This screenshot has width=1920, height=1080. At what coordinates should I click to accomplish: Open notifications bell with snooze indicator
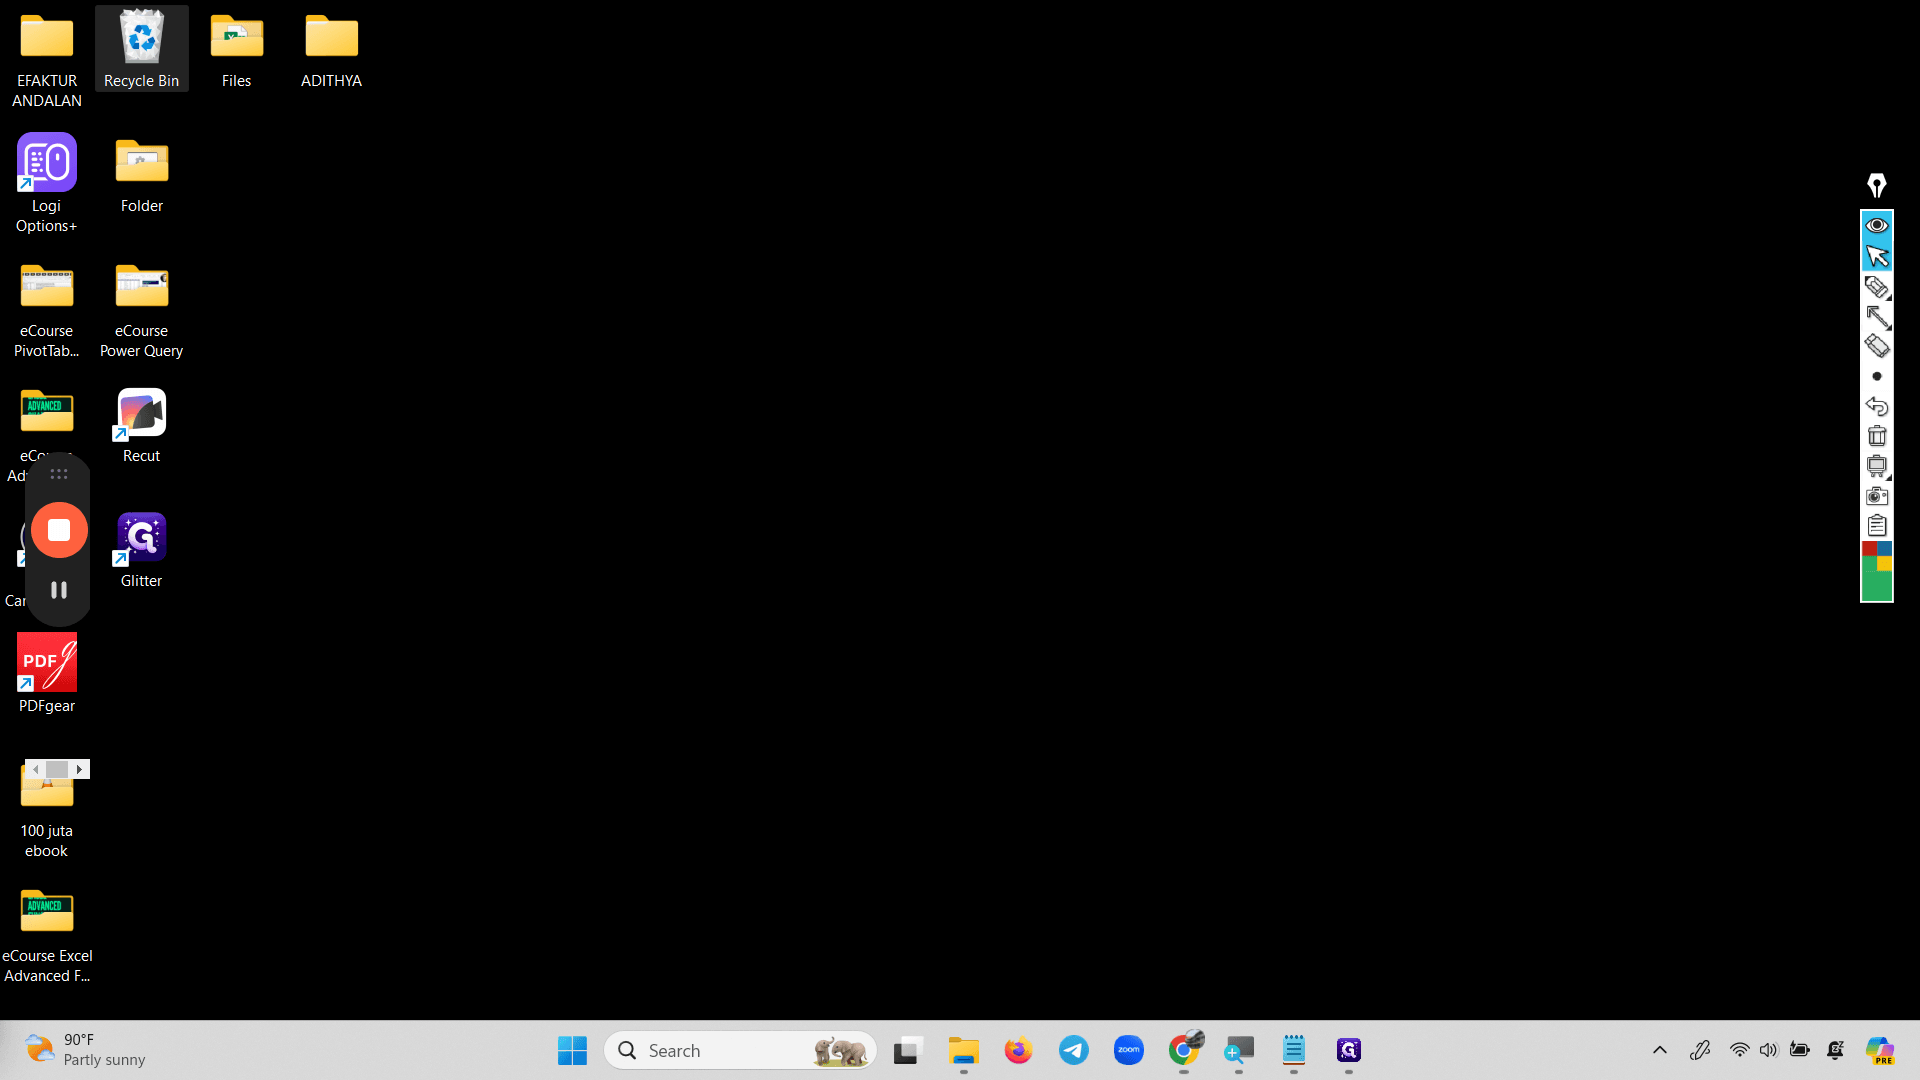pos(1836,1050)
